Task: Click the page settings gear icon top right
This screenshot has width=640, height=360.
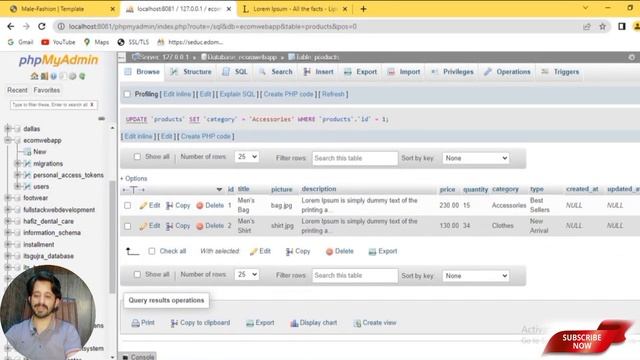Action: 632,57
